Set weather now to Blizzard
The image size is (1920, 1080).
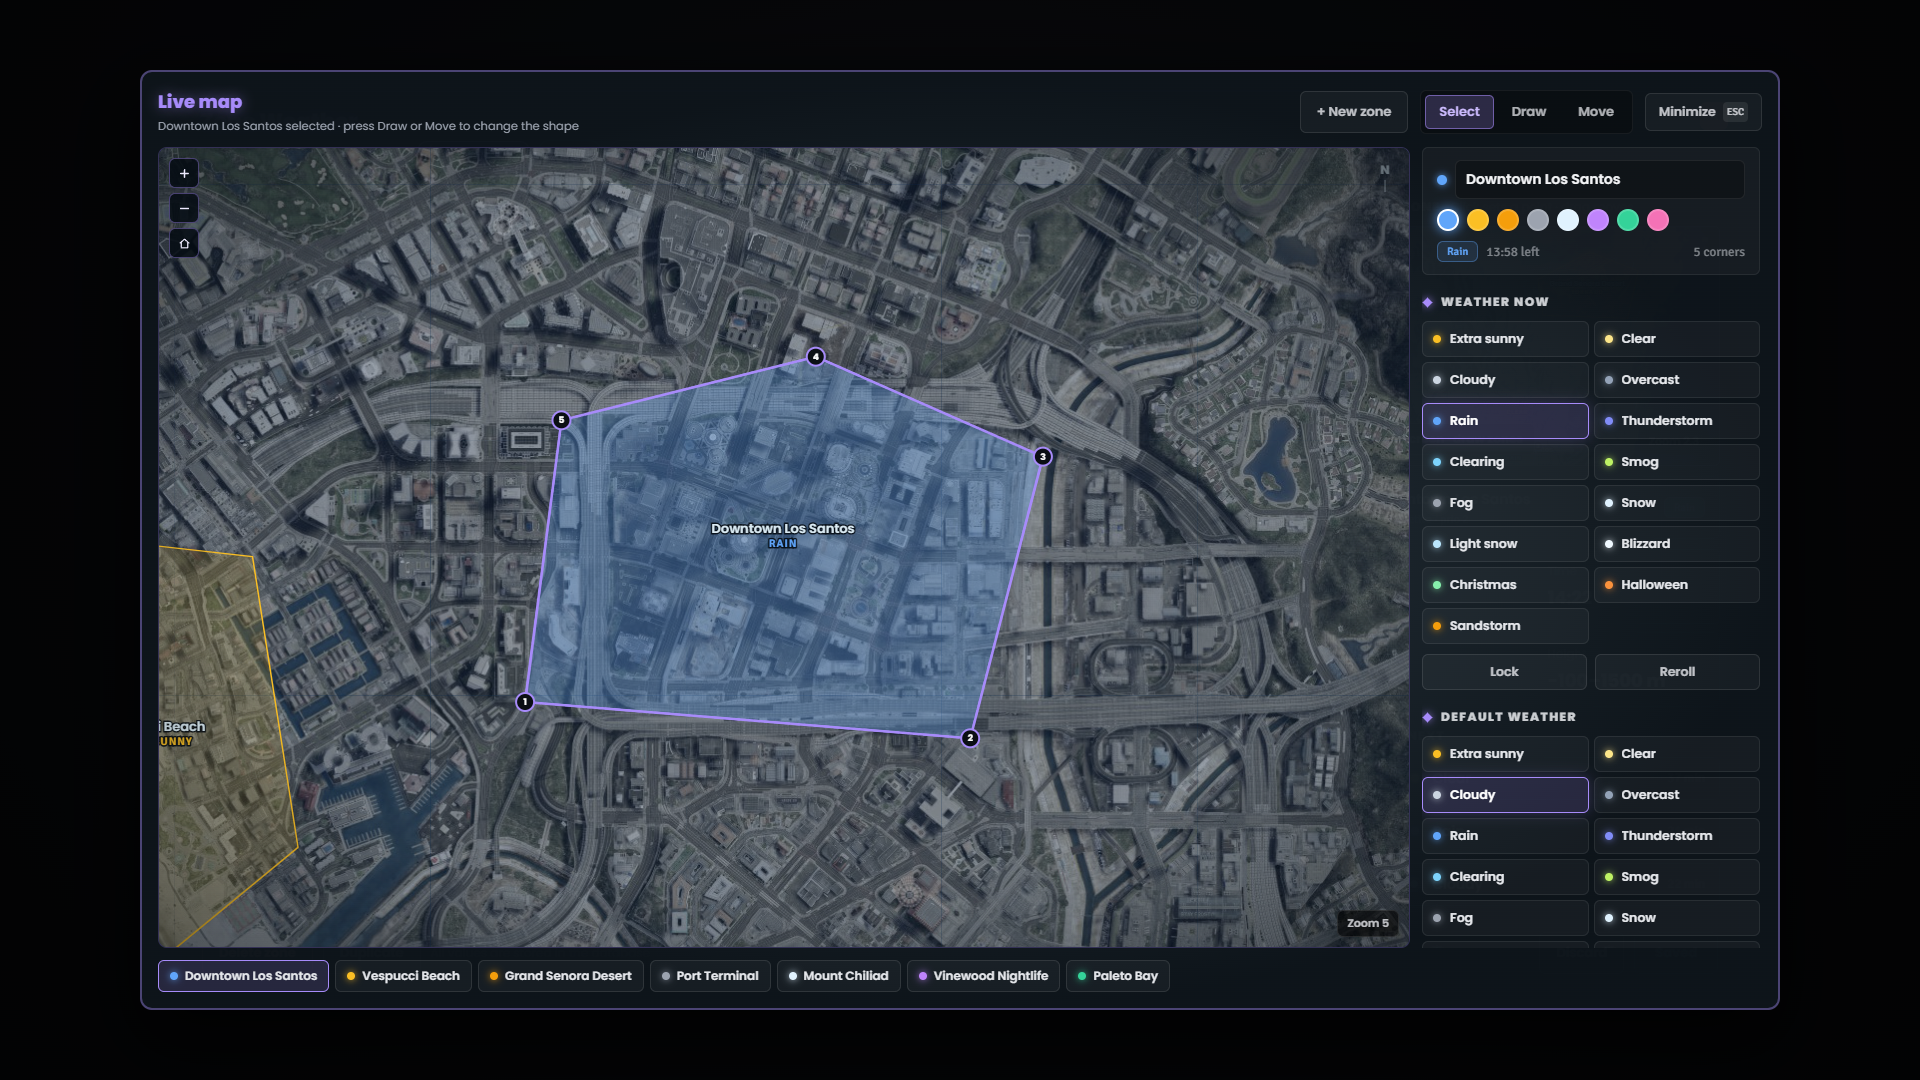click(1677, 544)
